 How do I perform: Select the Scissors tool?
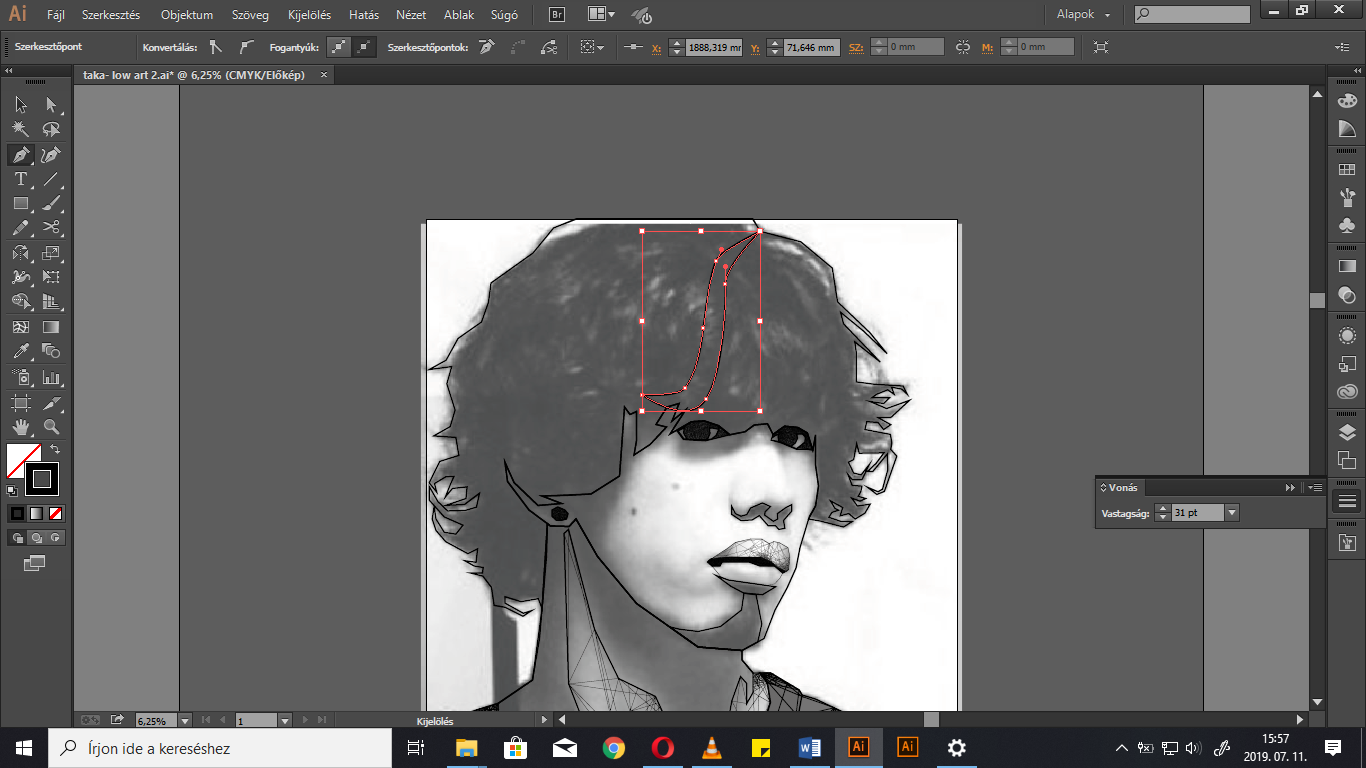click(x=51, y=228)
